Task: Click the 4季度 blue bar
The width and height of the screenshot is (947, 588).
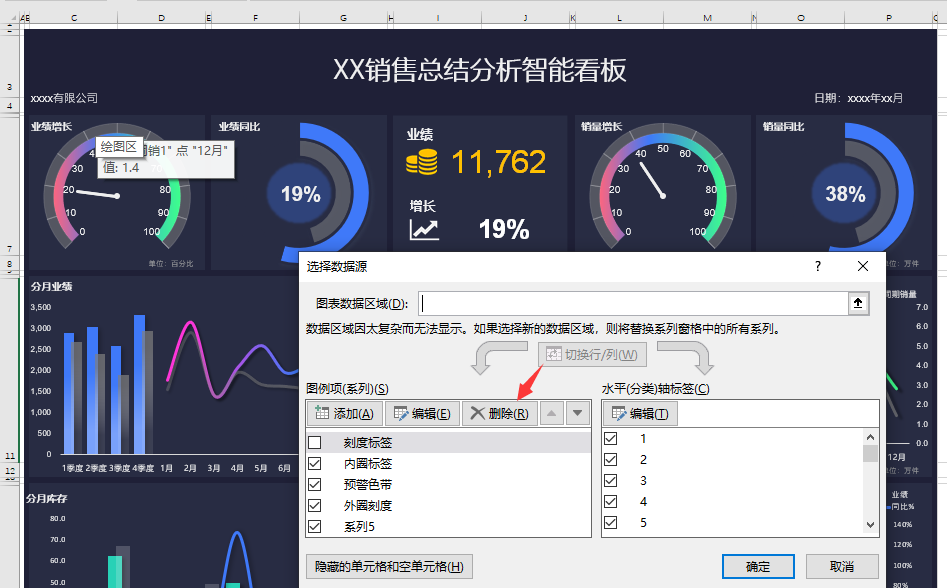Action: point(139,384)
